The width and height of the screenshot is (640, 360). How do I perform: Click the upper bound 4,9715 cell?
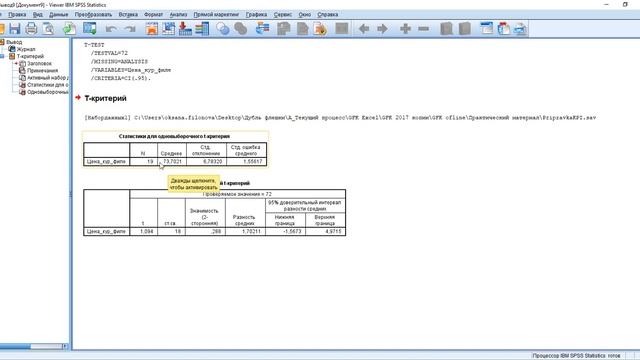pos(325,231)
